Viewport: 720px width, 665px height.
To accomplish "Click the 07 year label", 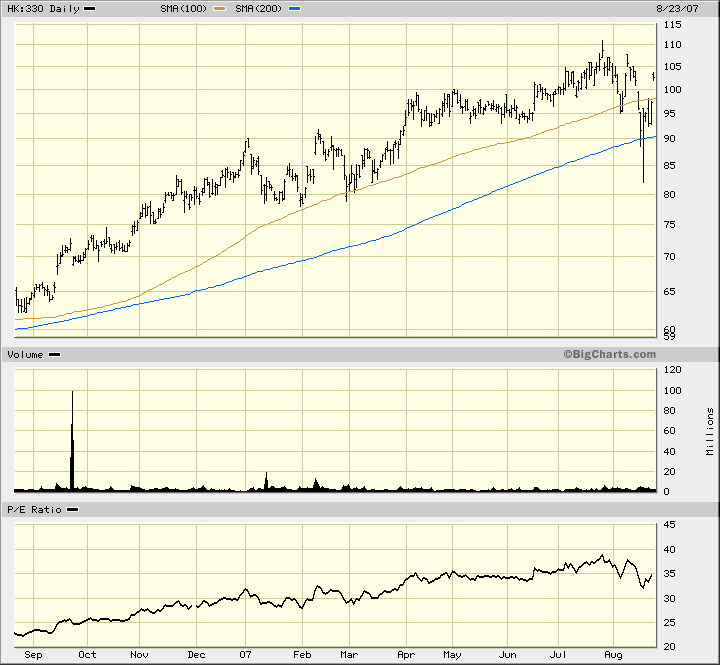I will [245, 654].
